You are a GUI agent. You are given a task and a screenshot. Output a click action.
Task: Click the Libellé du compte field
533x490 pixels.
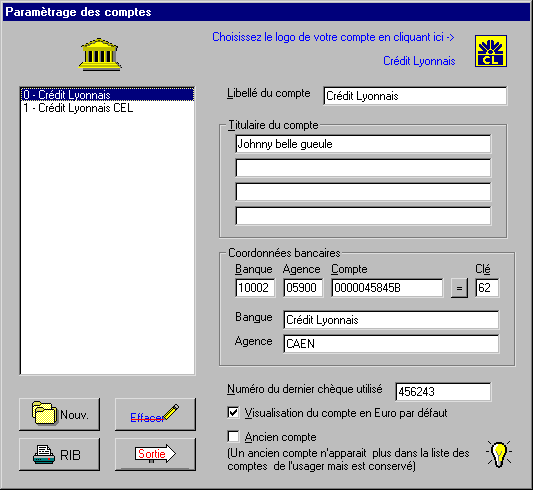tap(415, 96)
